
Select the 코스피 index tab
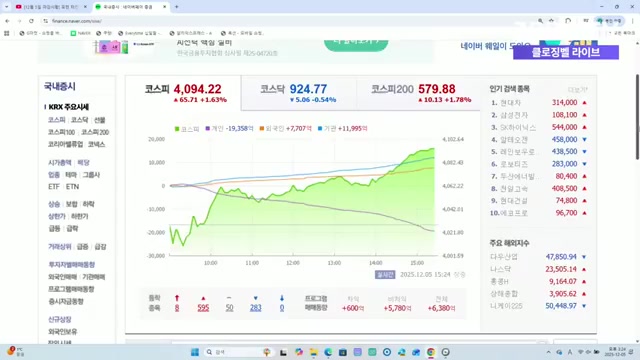[x=183, y=93]
